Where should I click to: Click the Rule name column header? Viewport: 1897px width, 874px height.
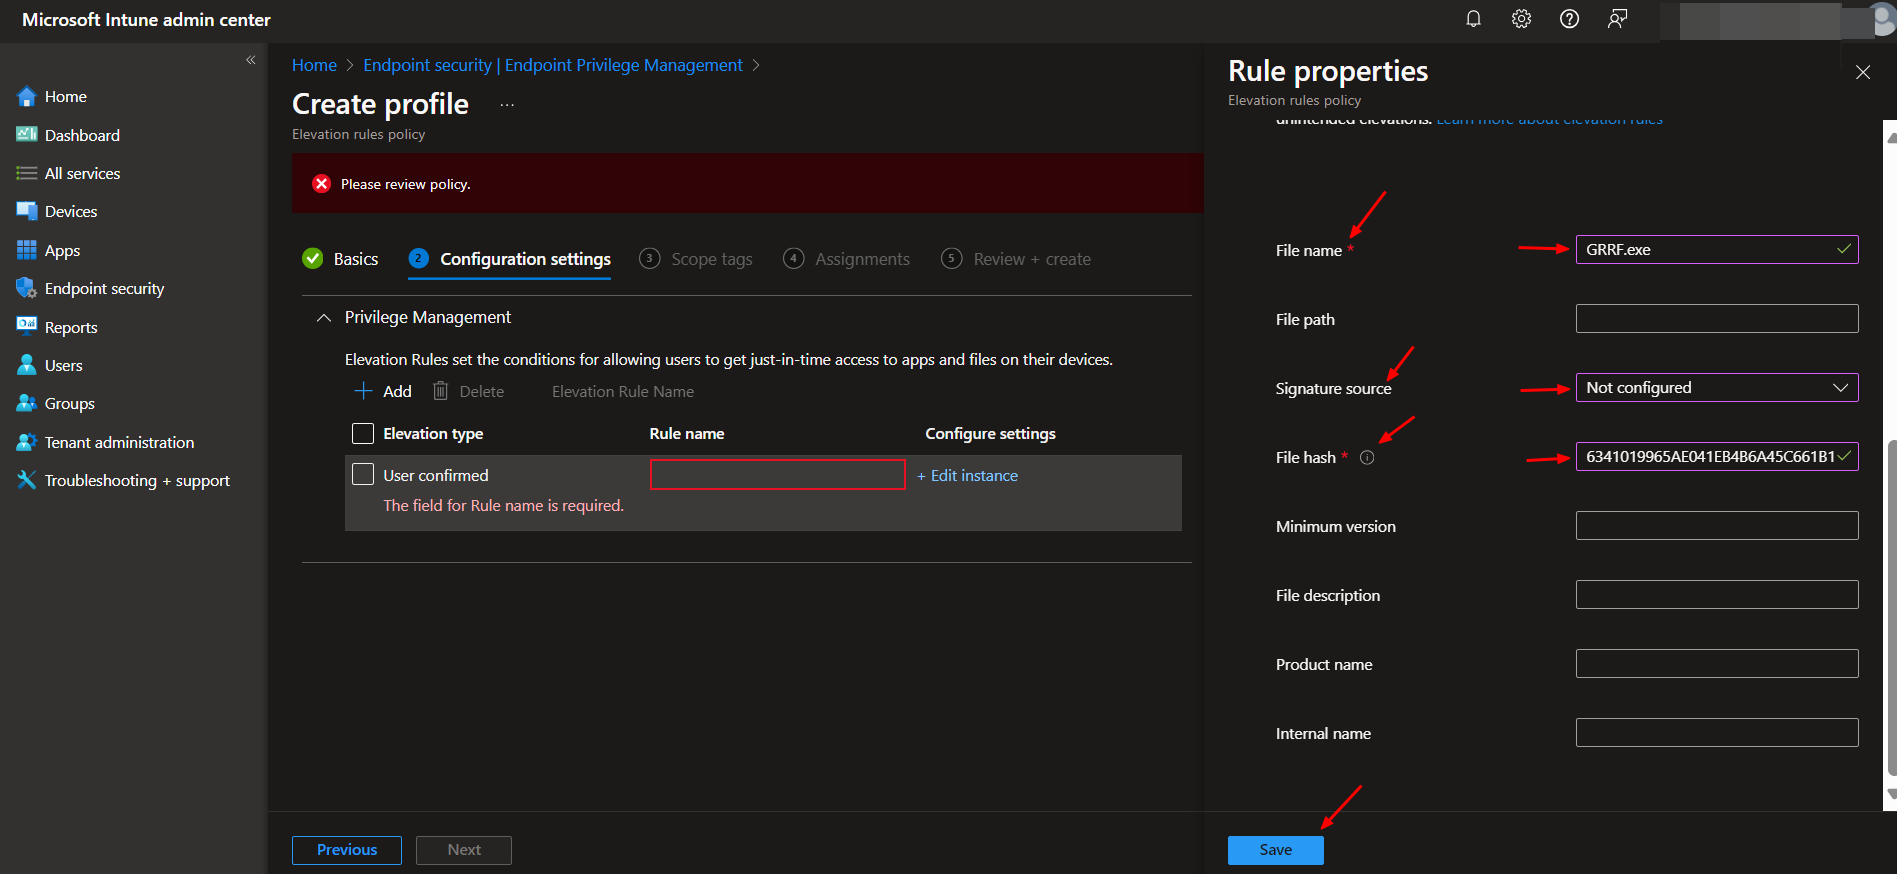pyautogui.click(x=687, y=434)
